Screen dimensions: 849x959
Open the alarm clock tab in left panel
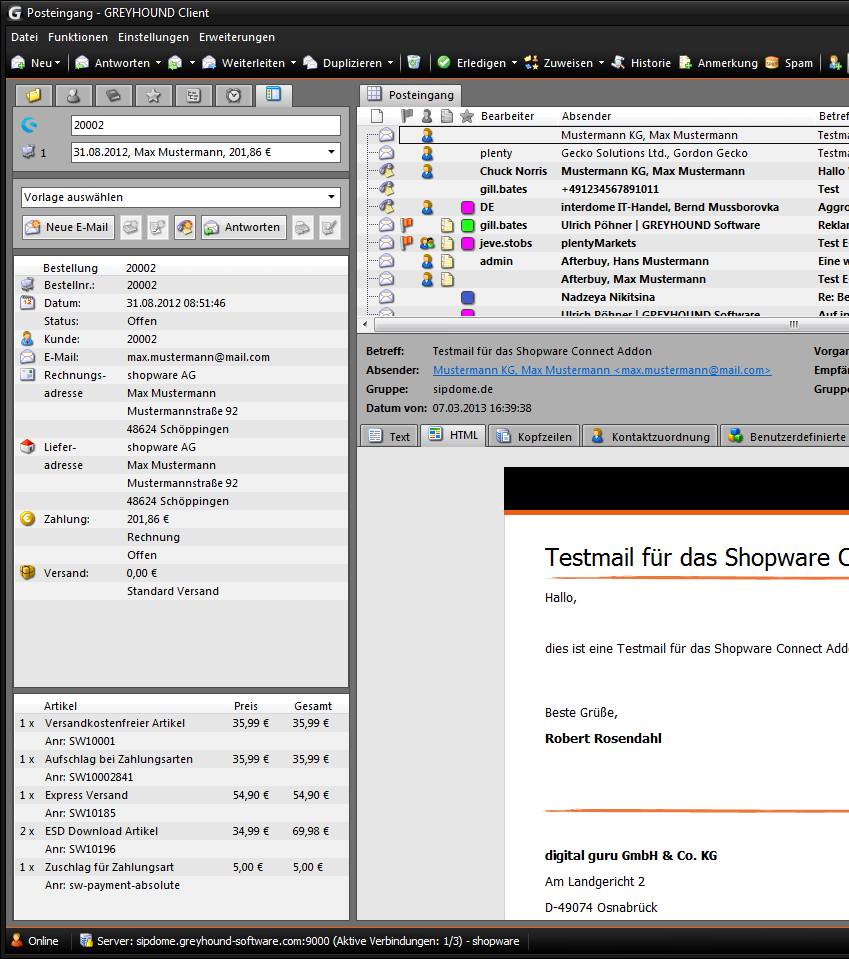click(x=234, y=95)
